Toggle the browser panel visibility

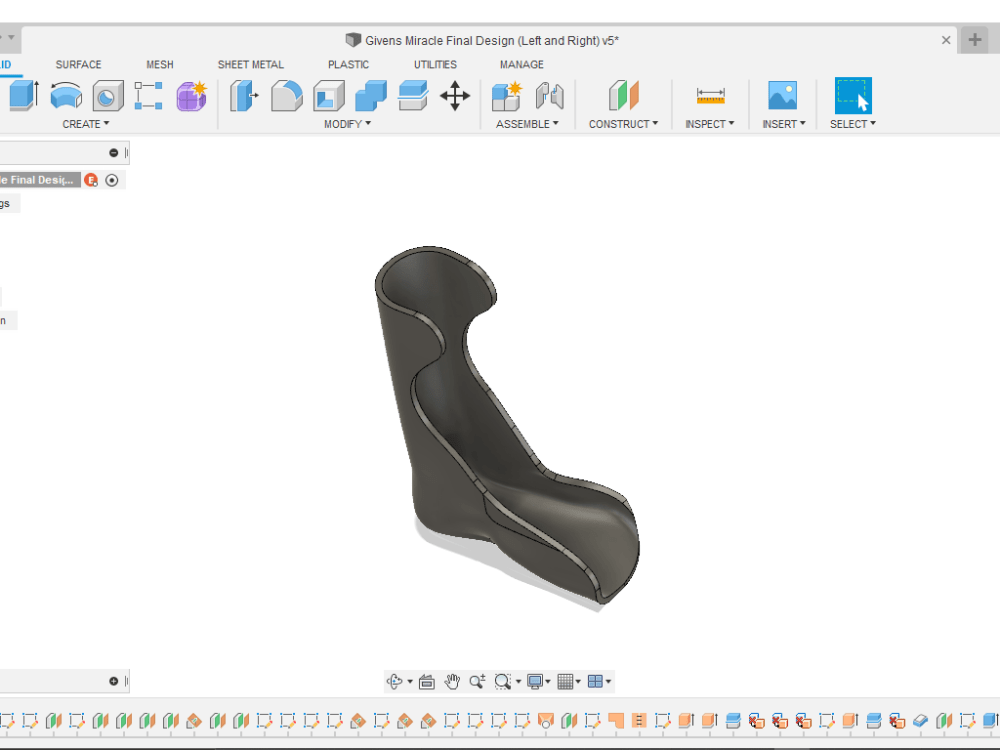(113, 152)
